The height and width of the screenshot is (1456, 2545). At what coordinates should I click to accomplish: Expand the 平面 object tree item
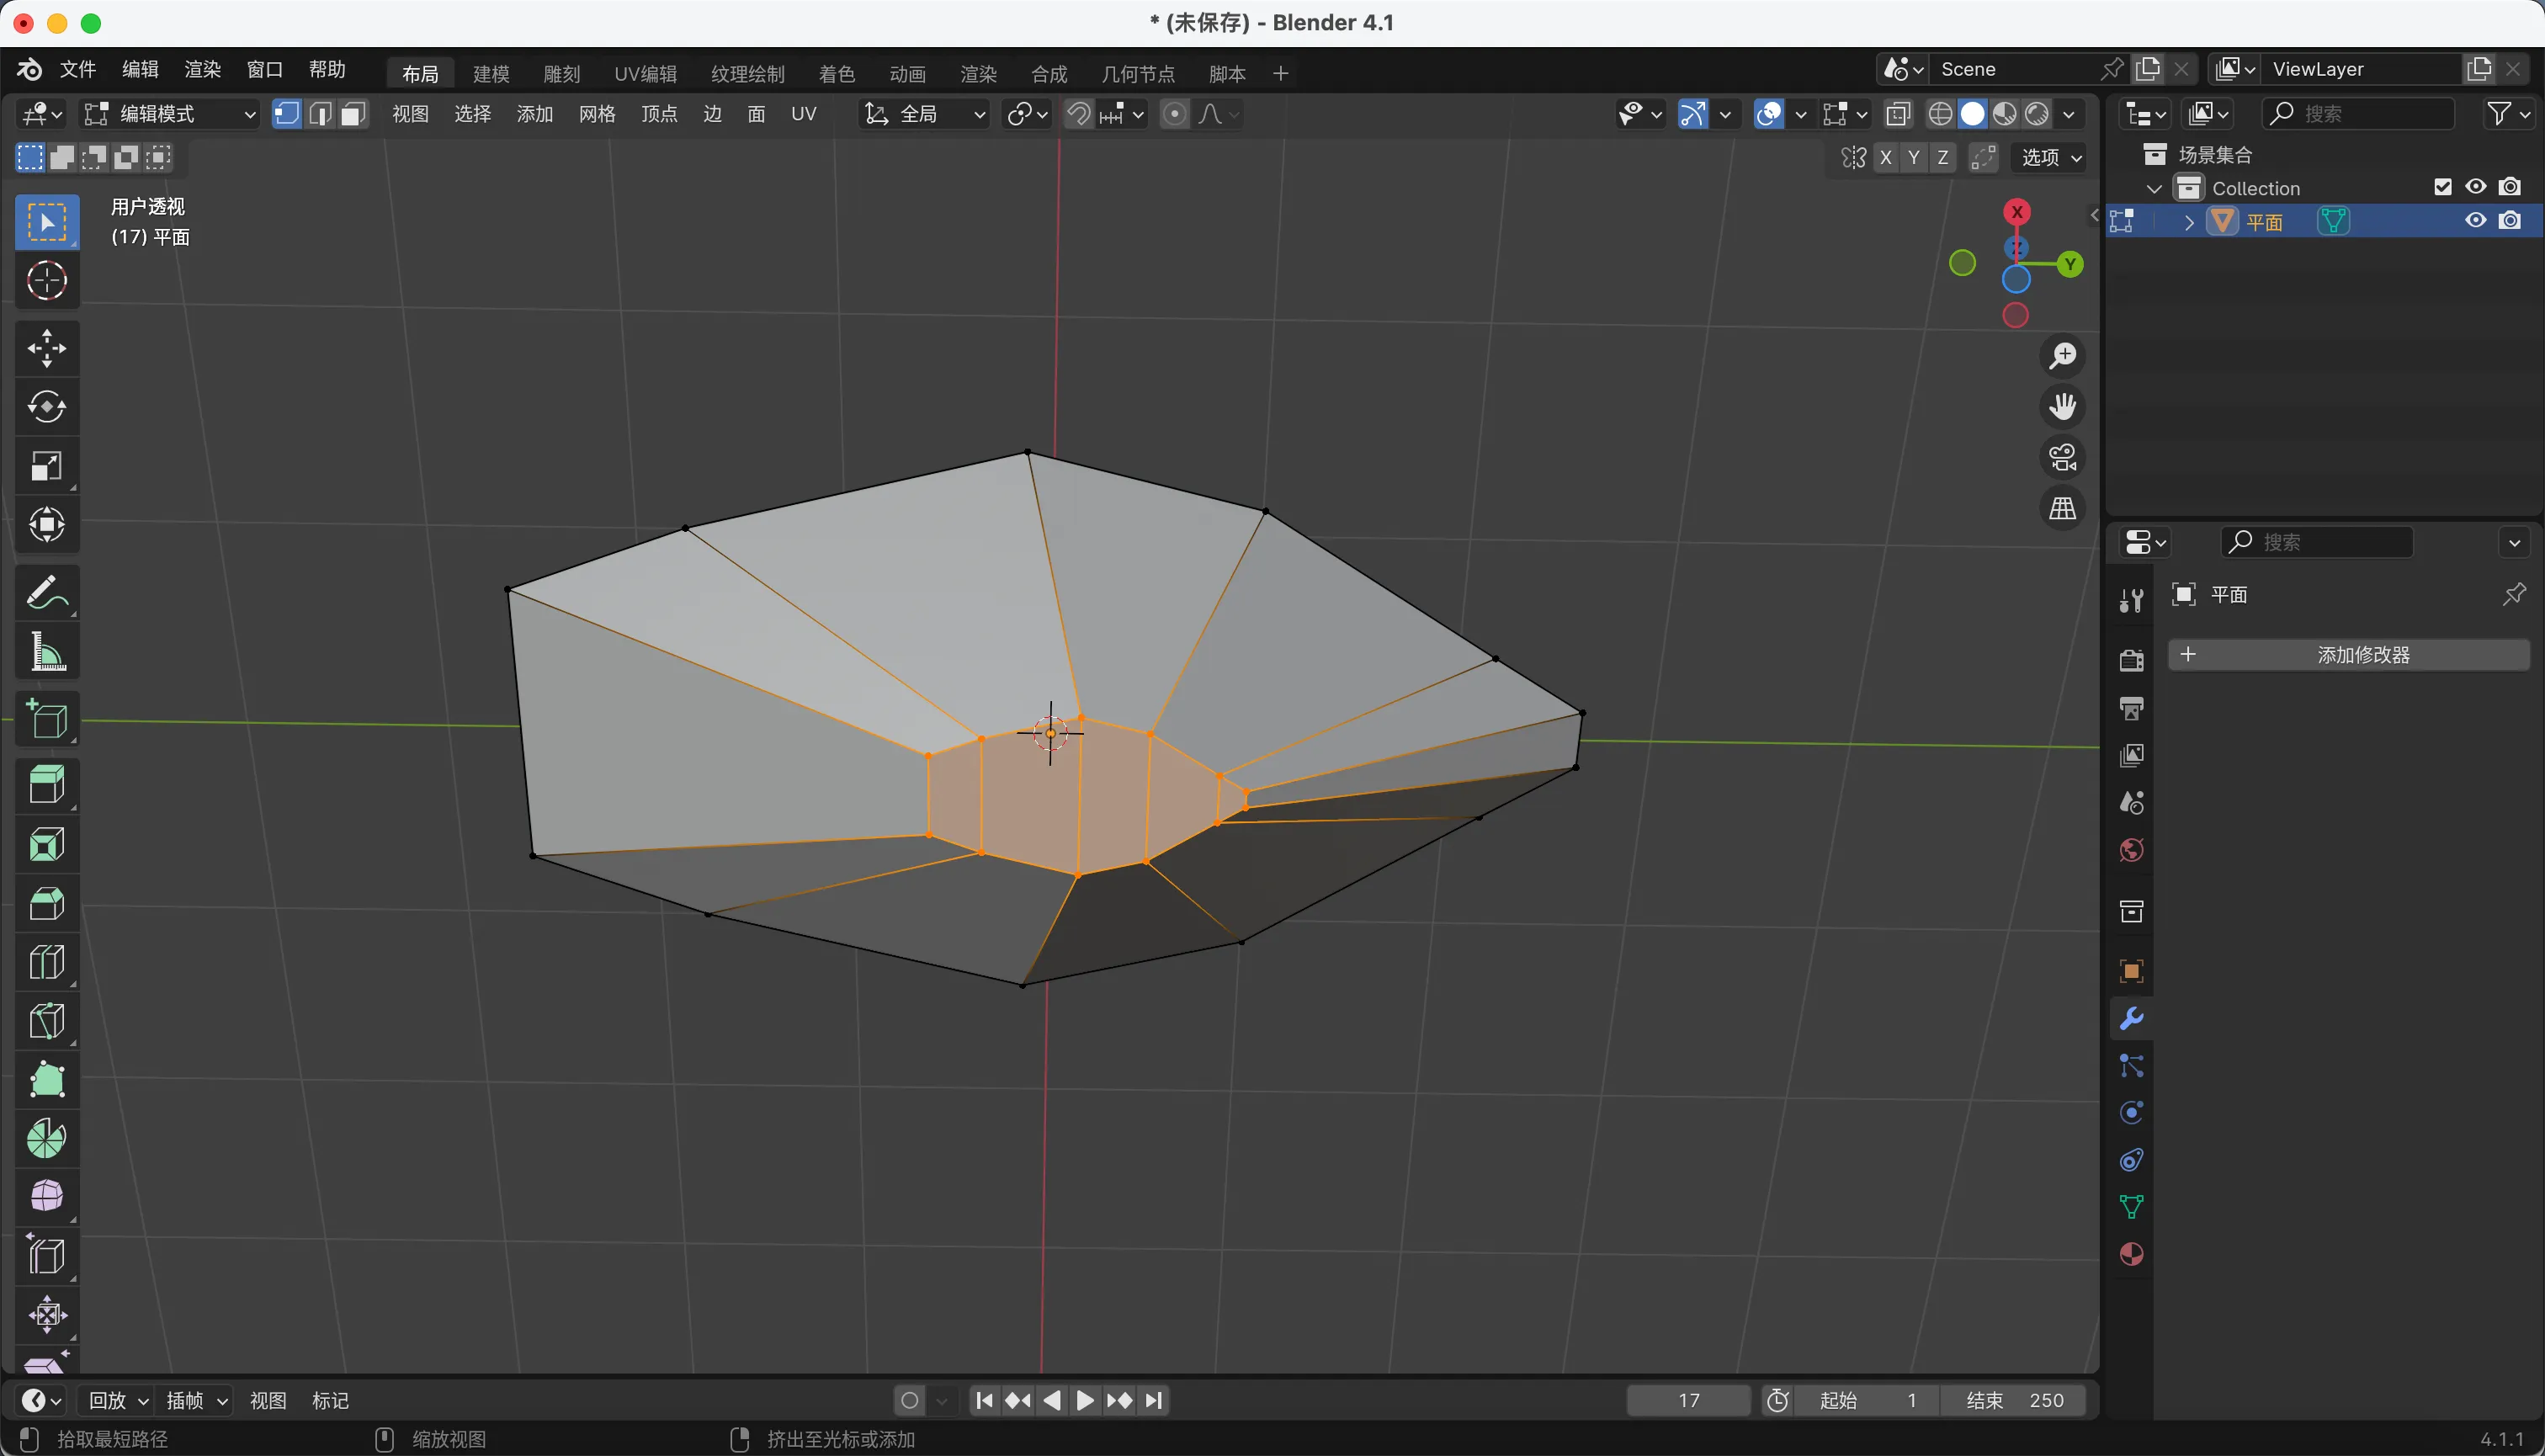click(x=2188, y=222)
